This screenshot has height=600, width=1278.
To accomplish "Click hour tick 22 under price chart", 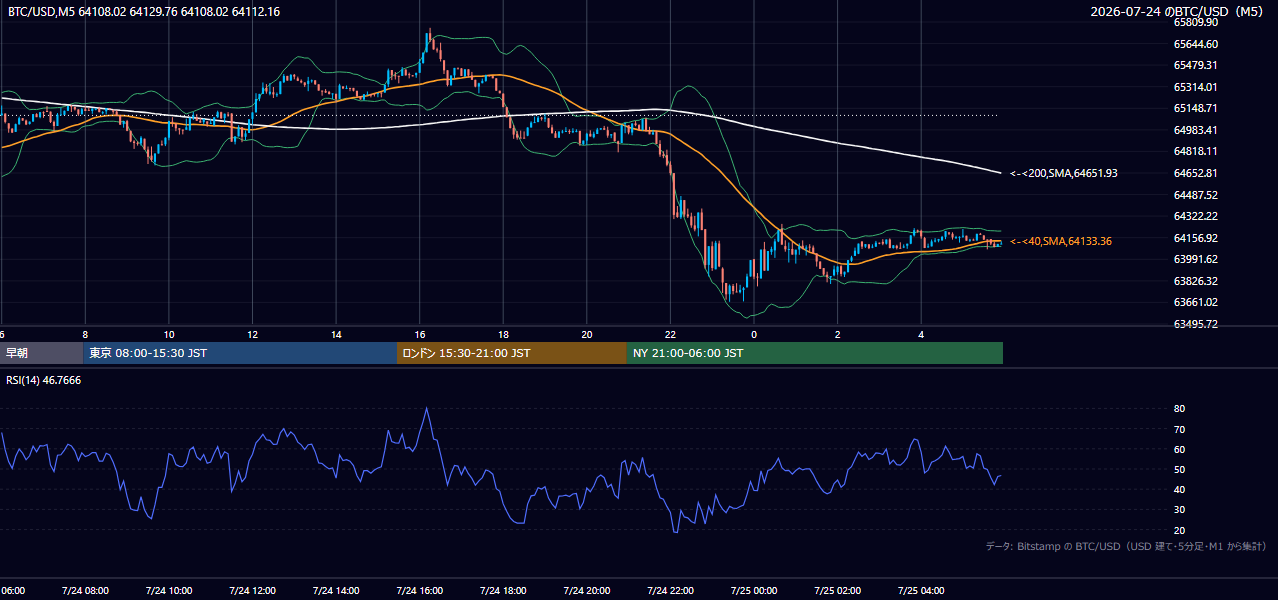I will pyautogui.click(x=670, y=334).
